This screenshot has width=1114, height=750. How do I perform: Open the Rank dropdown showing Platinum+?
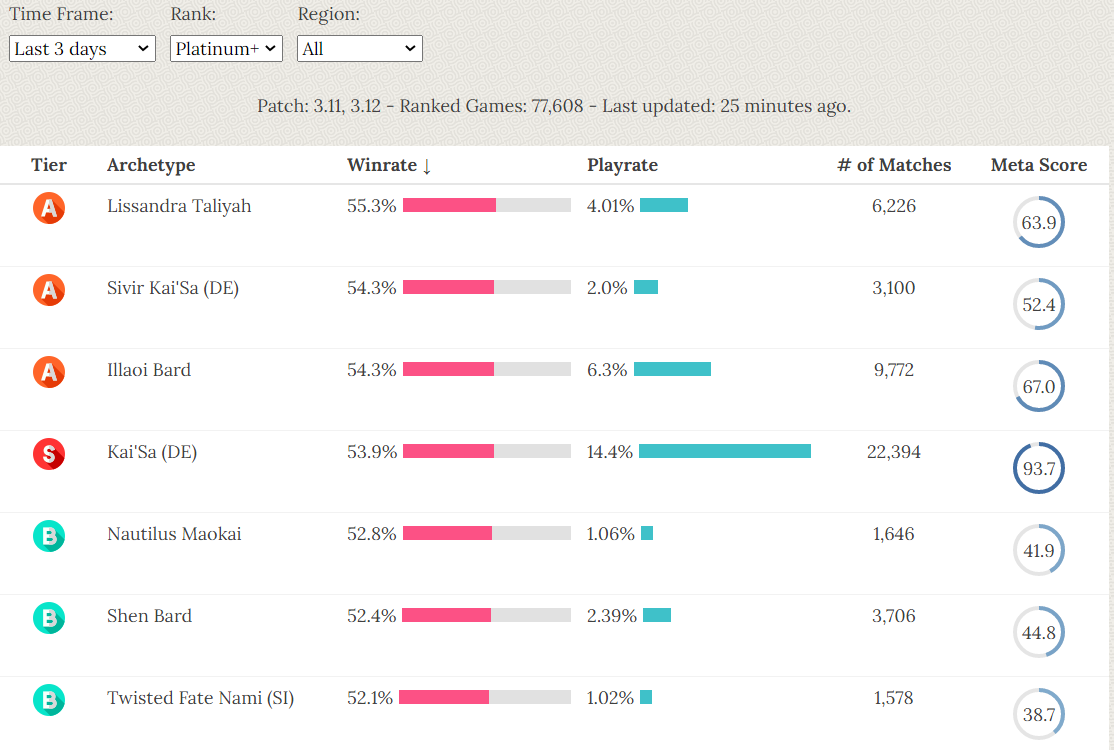coord(226,48)
